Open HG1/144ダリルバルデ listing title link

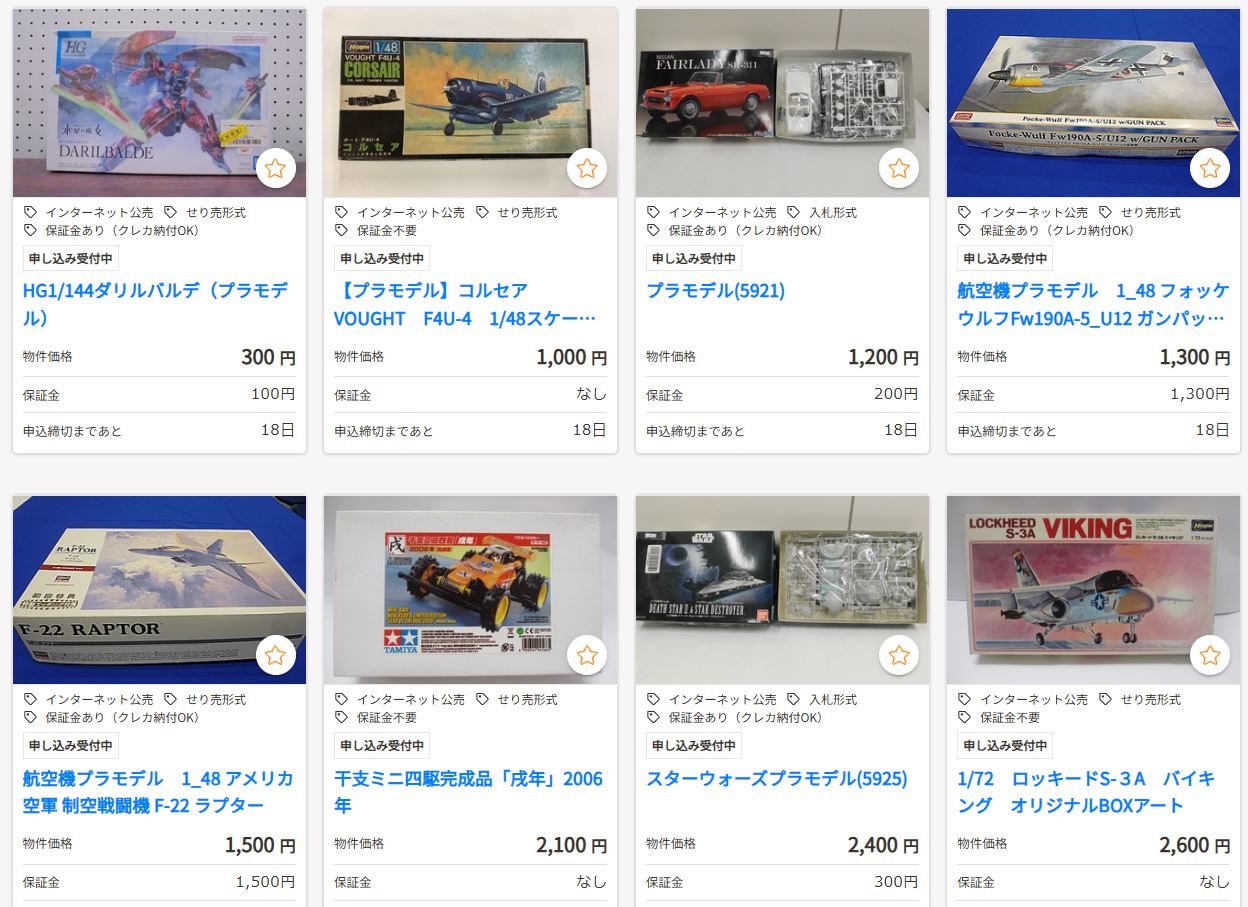point(156,304)
